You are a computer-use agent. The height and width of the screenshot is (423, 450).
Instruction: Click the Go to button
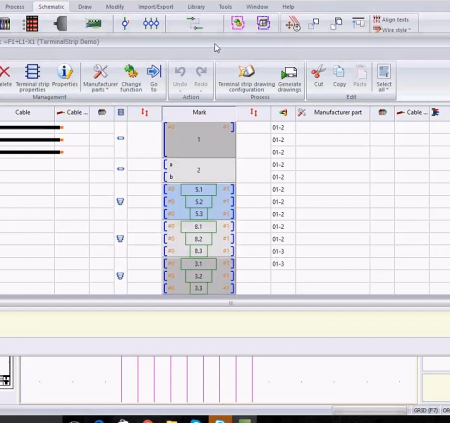[154, 78]
